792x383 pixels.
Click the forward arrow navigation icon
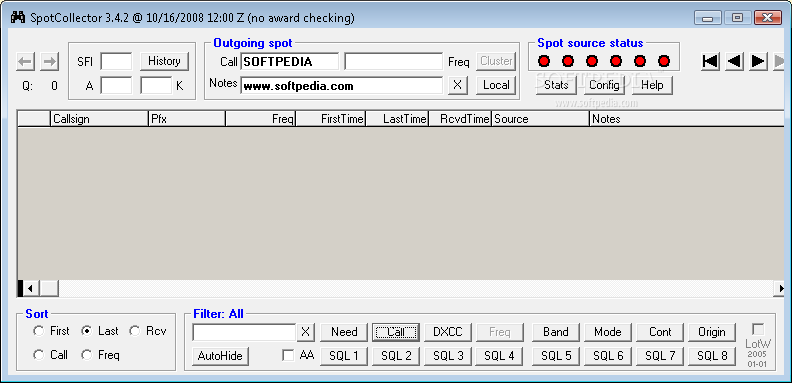pos(50,62)
